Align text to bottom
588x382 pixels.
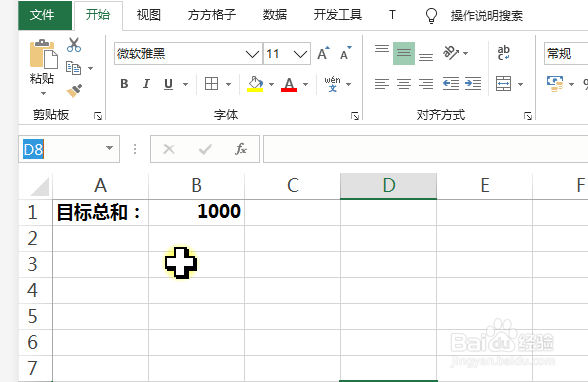[426, 57]
